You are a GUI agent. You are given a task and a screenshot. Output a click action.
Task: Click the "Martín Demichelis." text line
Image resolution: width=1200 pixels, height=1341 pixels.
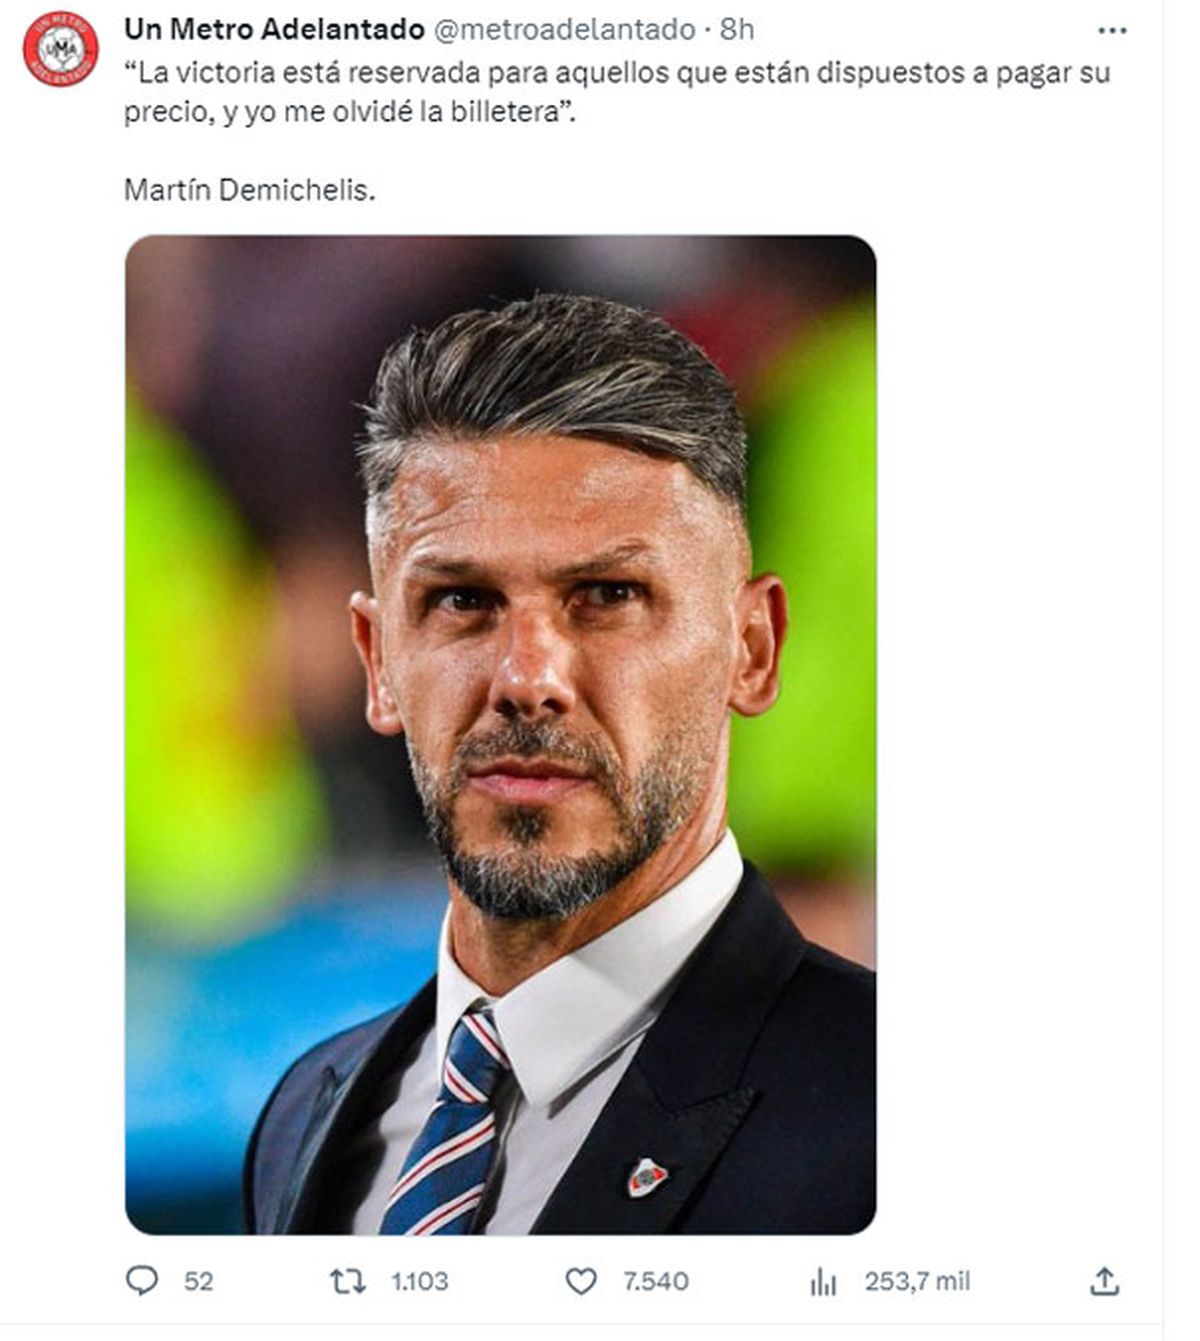pyautogui.click(x=250, y=189)
